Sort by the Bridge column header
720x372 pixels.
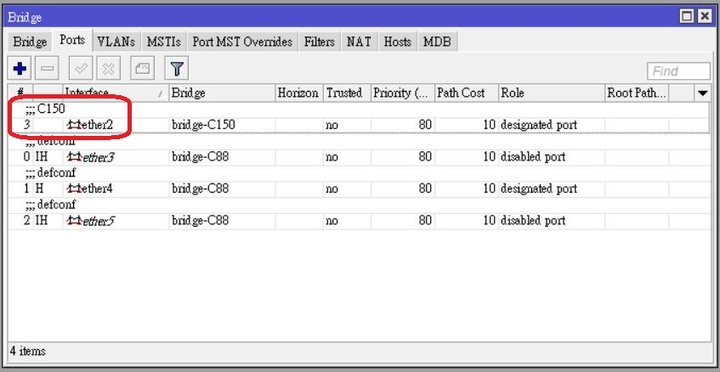pyautogui.click(x=222, y=93)
